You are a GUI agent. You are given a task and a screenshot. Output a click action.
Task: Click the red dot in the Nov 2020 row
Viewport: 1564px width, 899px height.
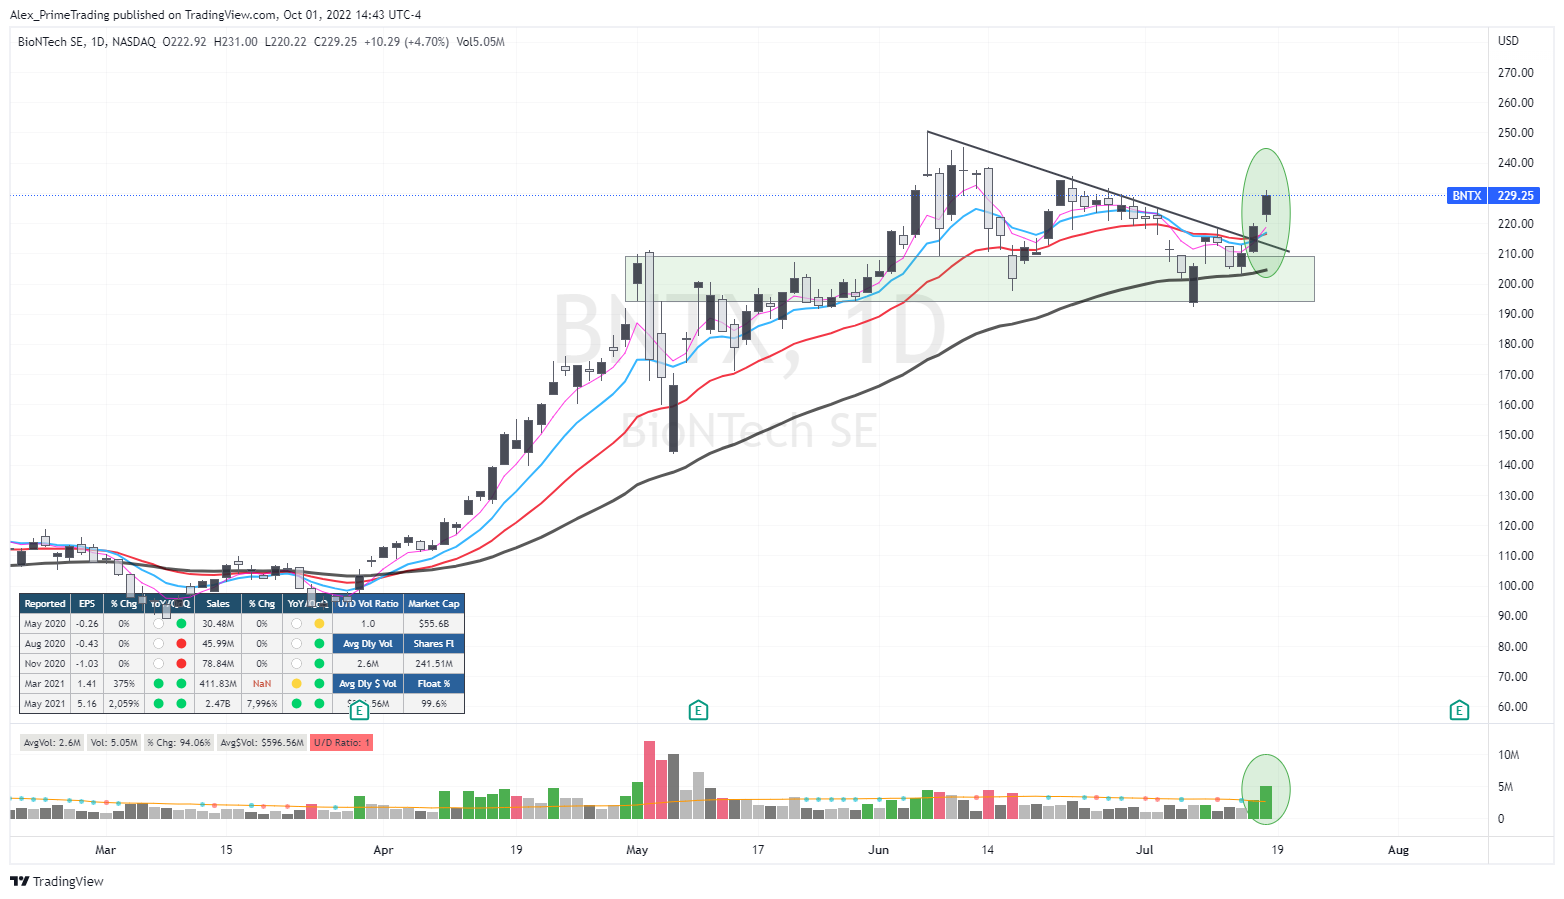[181, 663]
